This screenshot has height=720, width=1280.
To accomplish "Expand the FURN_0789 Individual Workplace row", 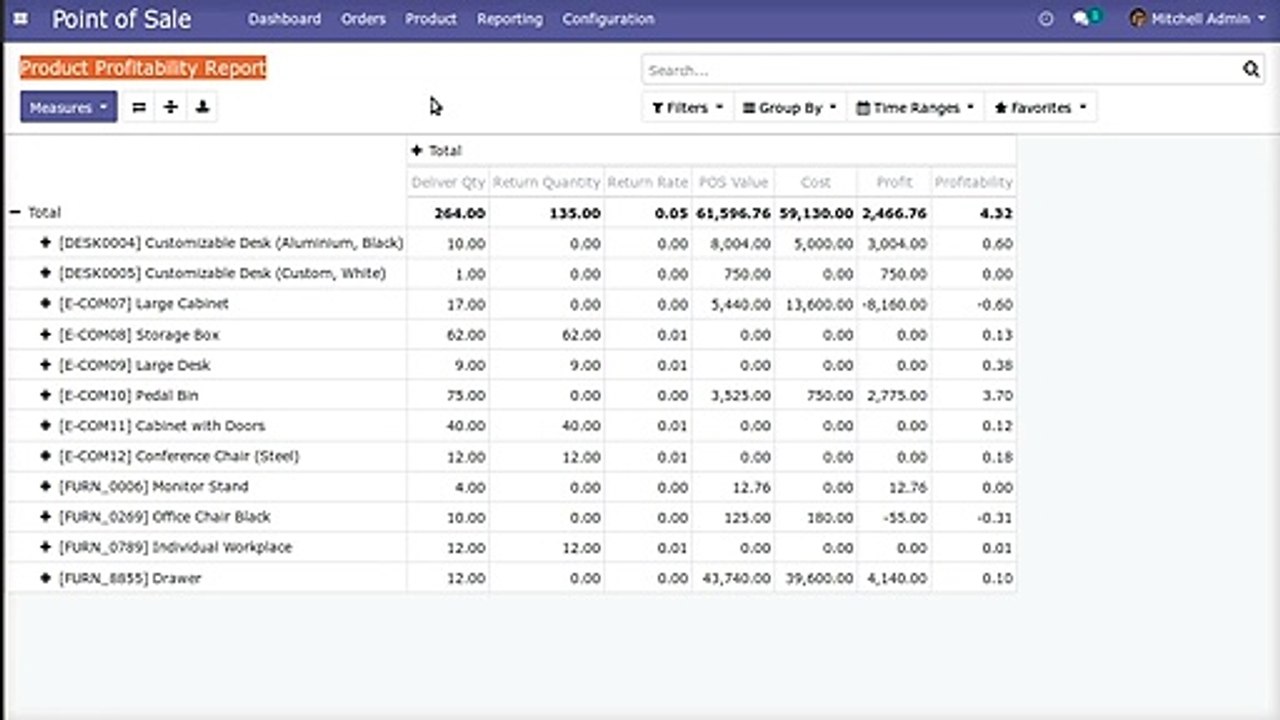I will click(x=46, y=548).
